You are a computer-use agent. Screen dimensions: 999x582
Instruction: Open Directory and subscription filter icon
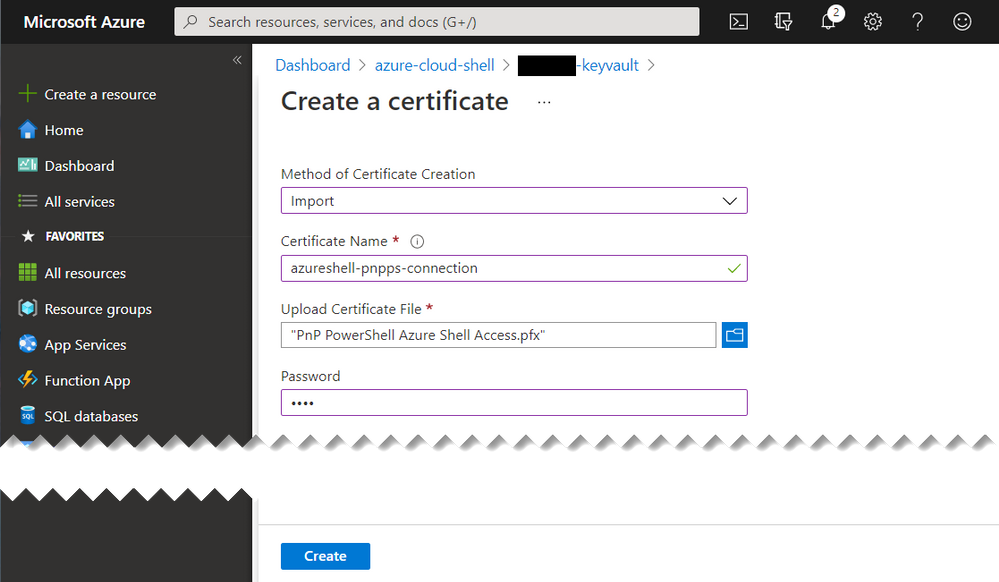(783, 22)
